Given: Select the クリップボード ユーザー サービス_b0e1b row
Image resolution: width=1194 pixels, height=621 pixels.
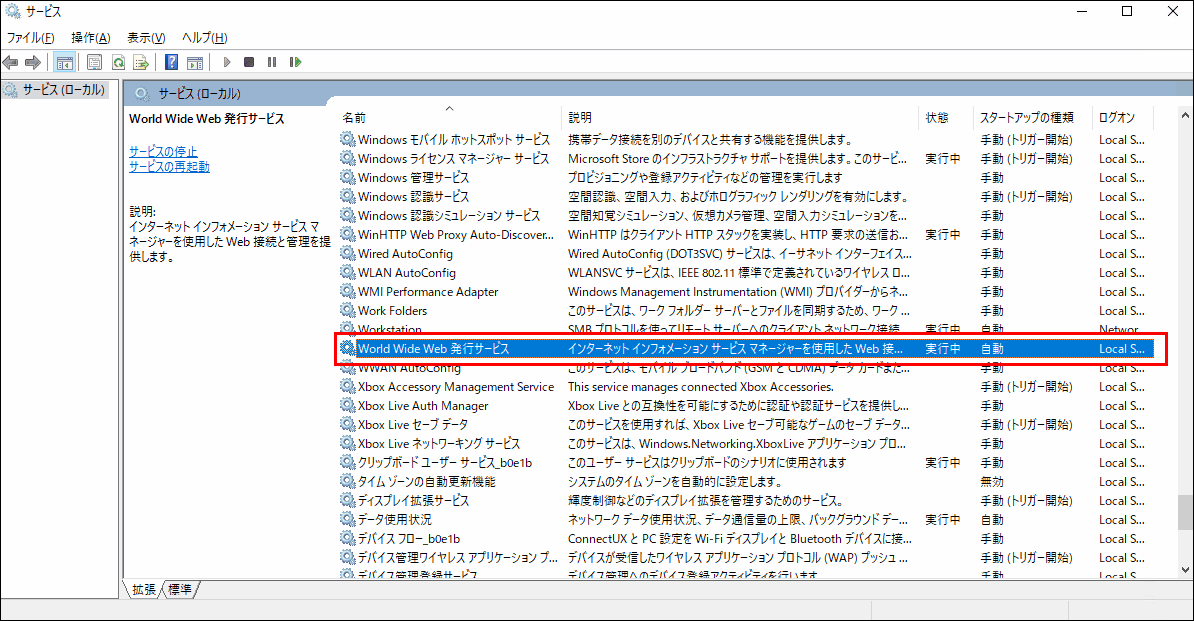Looking at the screenshot, I should click(746, 463).
